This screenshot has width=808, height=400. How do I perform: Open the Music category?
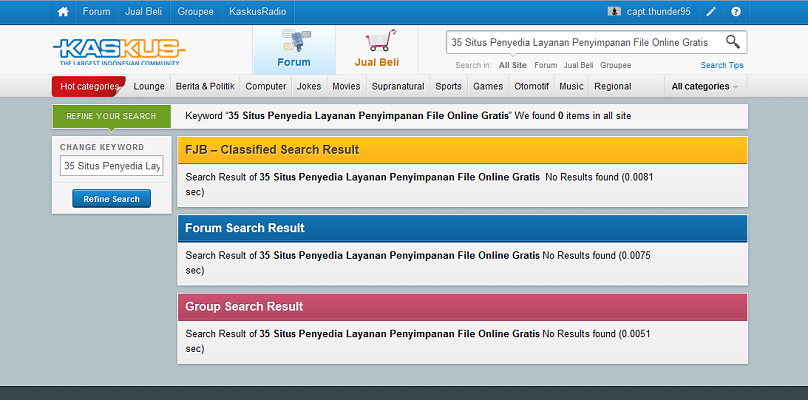point(571,87)
